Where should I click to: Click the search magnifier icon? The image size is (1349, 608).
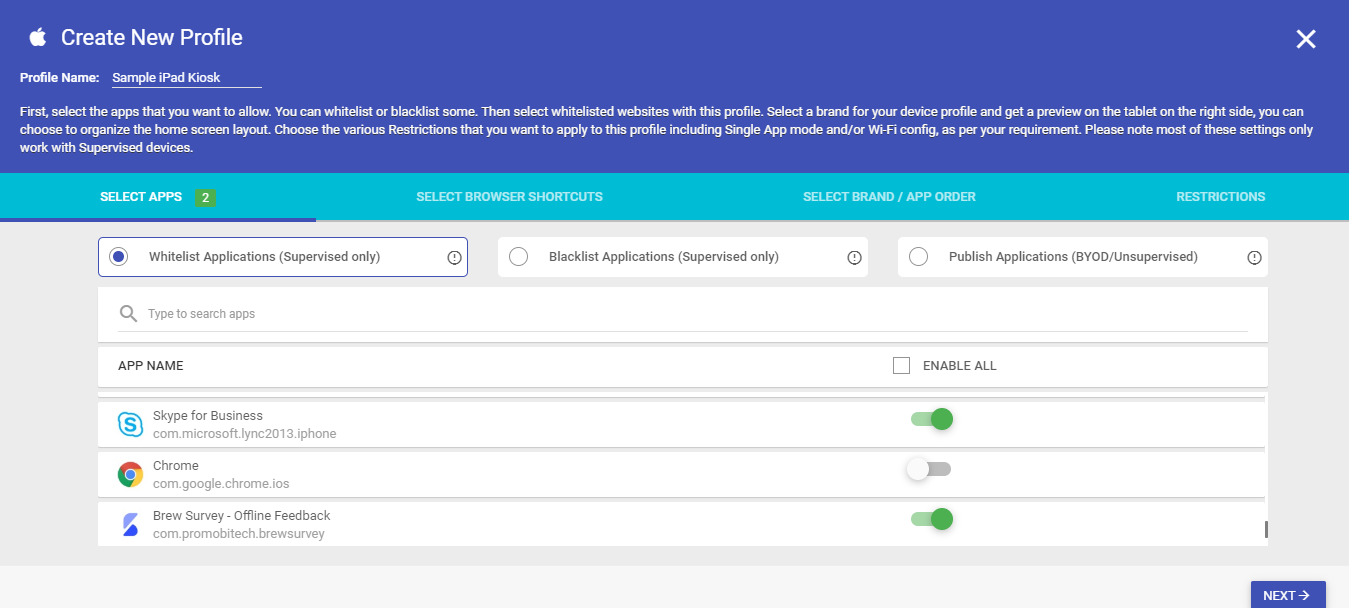pos(128,314)
